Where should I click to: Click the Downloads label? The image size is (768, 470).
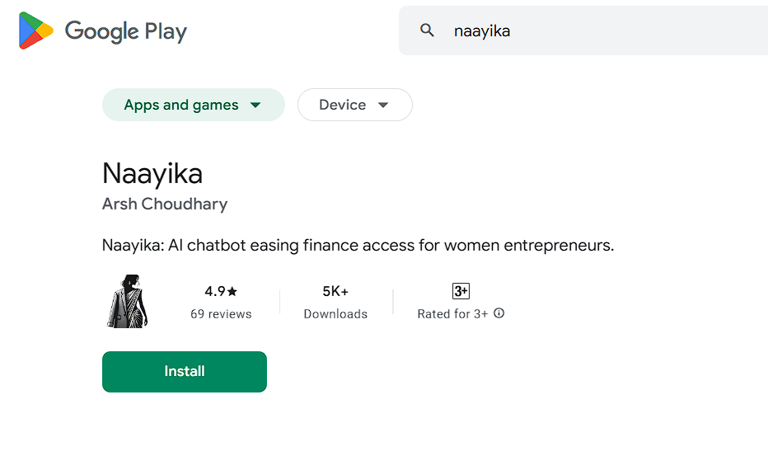335,314
